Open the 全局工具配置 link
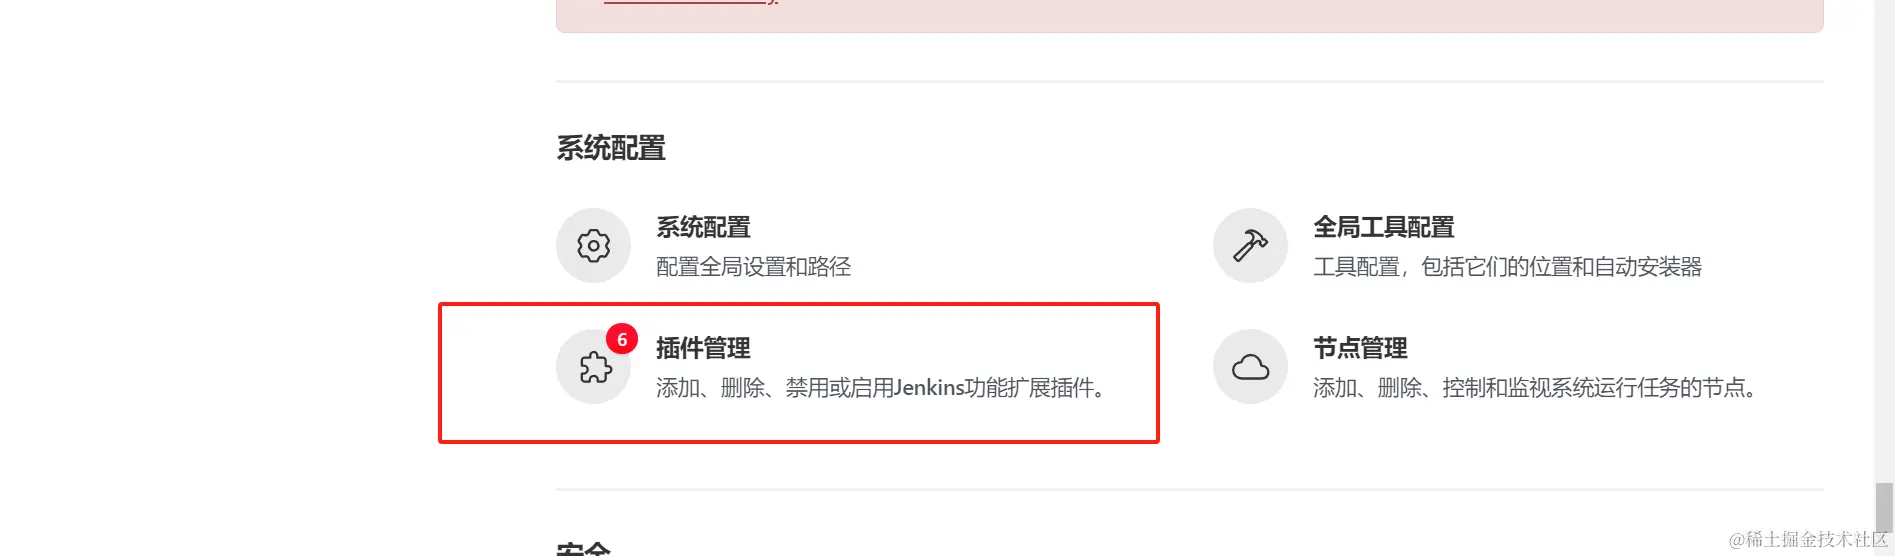Screen dimensions: 1895x556 point(1383,228)
